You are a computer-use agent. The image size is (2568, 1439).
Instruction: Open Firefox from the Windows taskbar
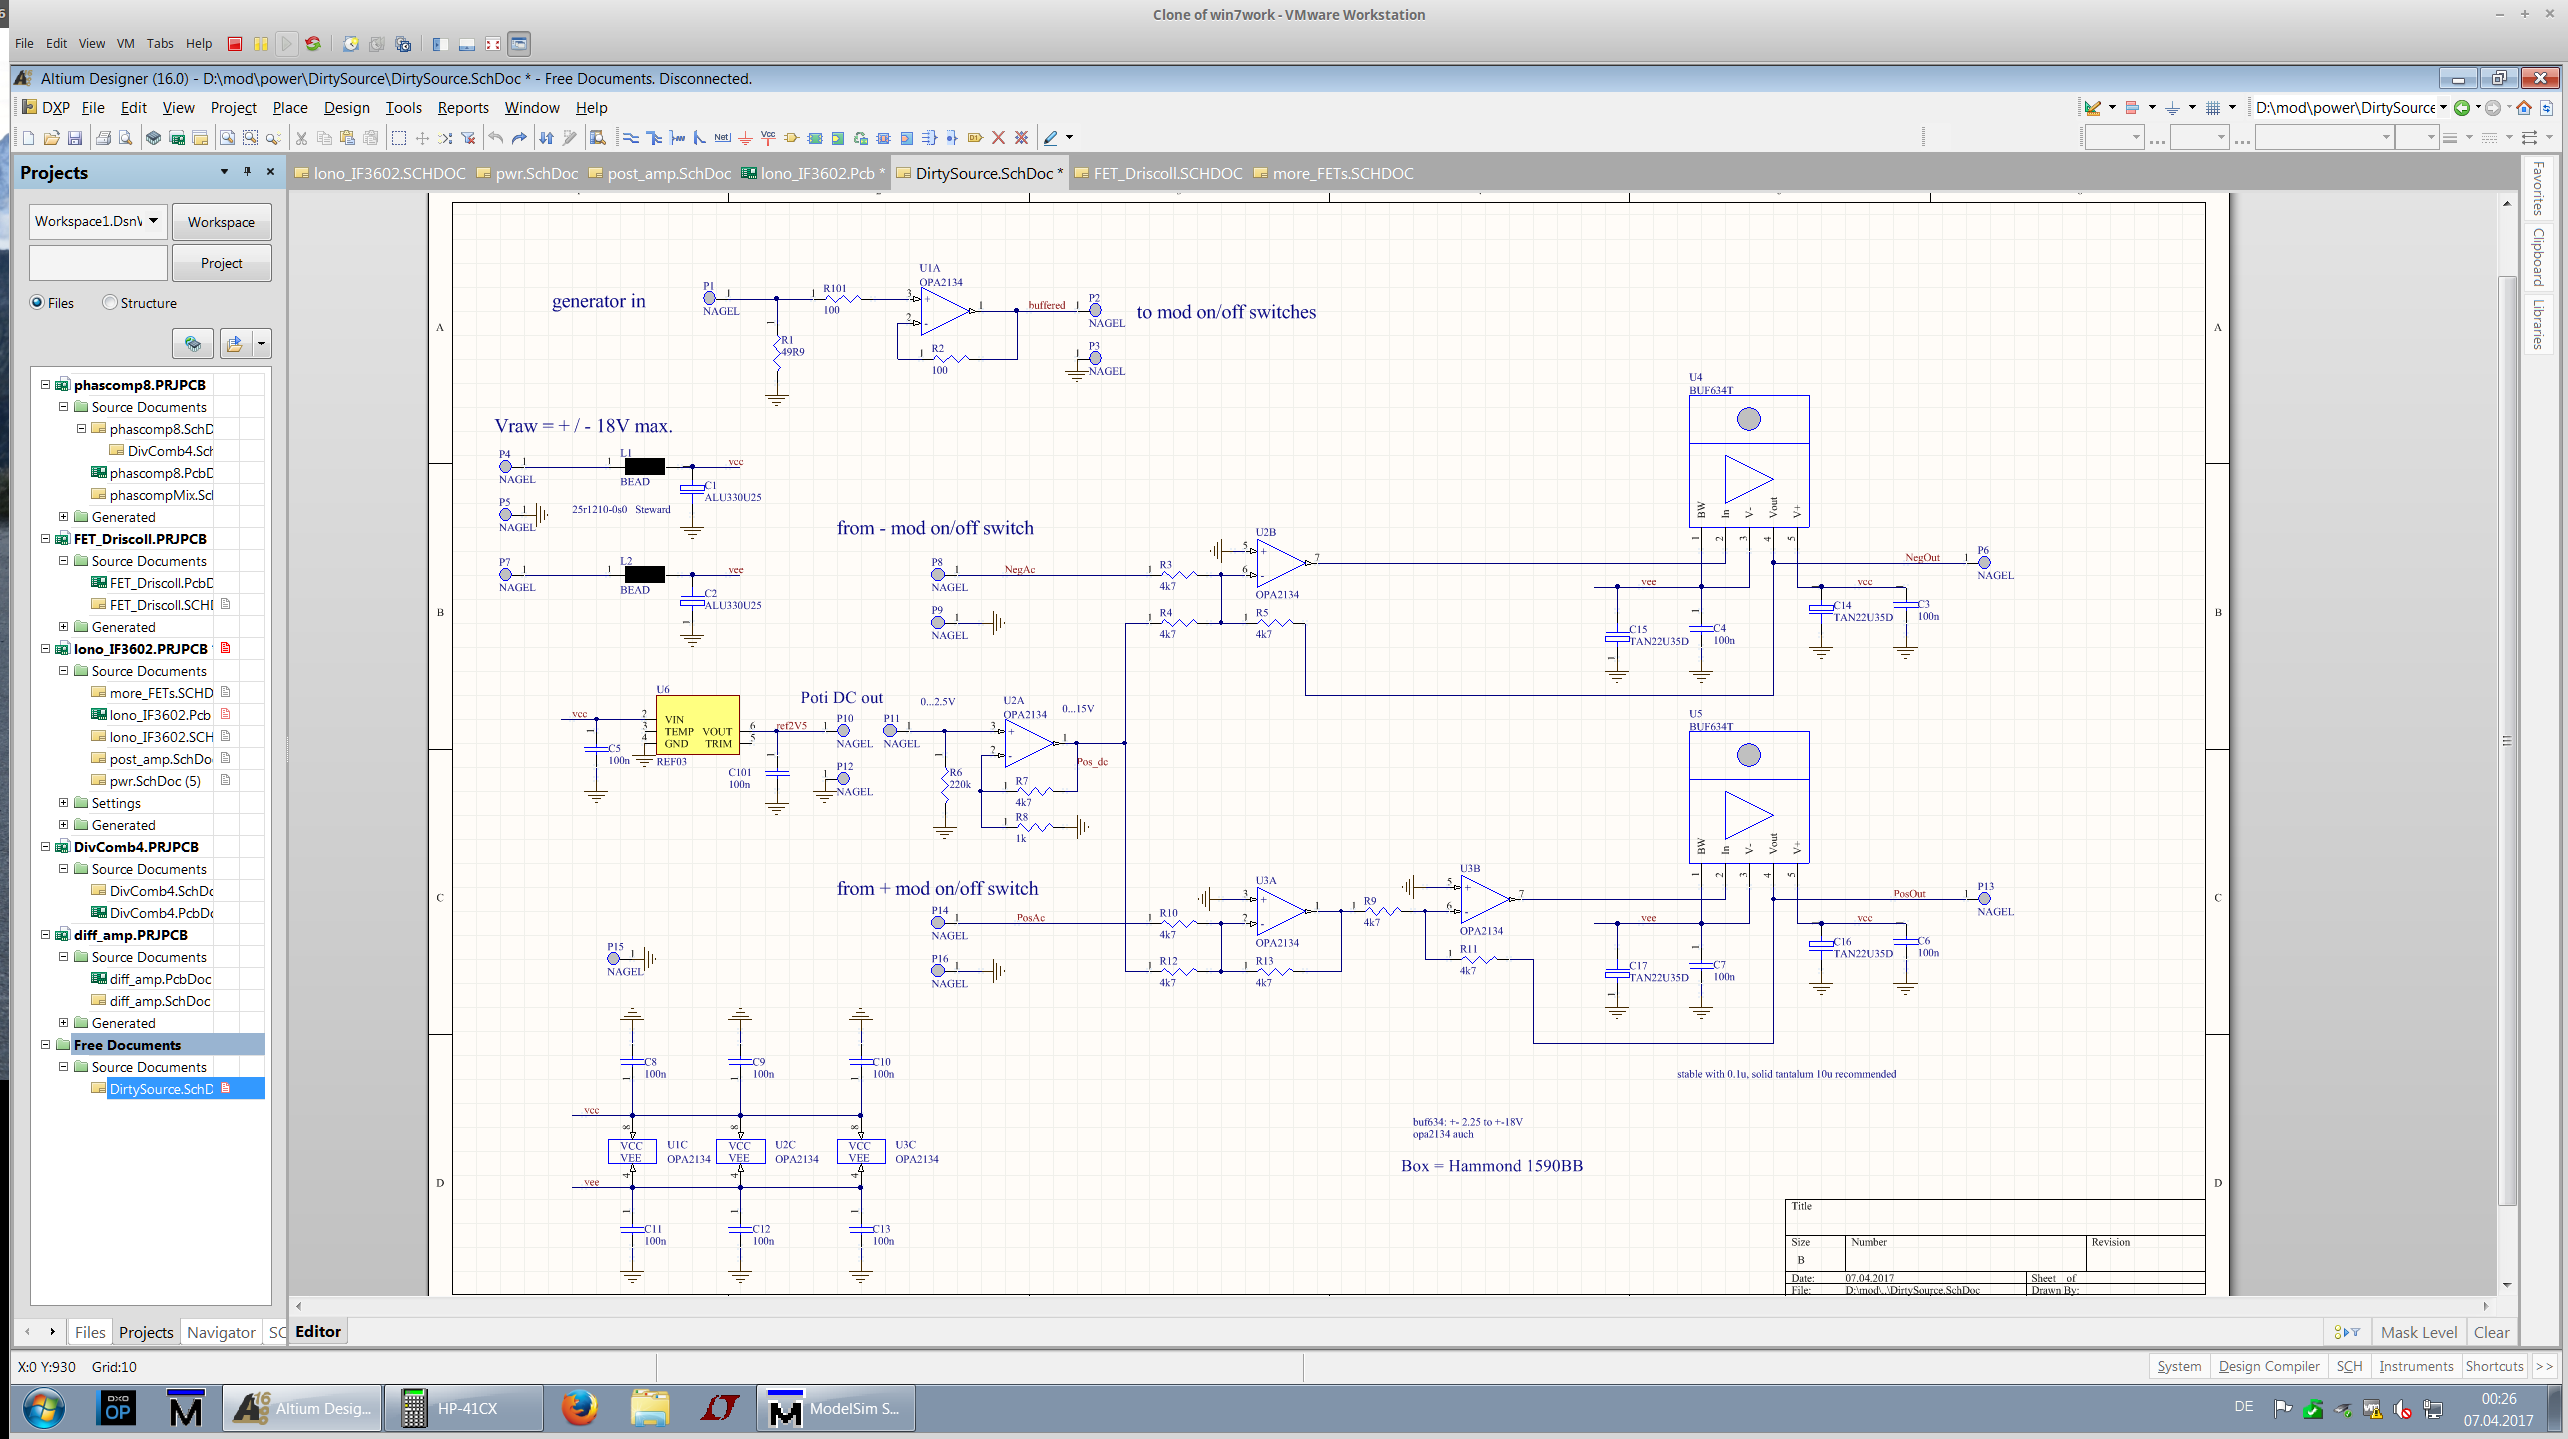[579, 1408]
